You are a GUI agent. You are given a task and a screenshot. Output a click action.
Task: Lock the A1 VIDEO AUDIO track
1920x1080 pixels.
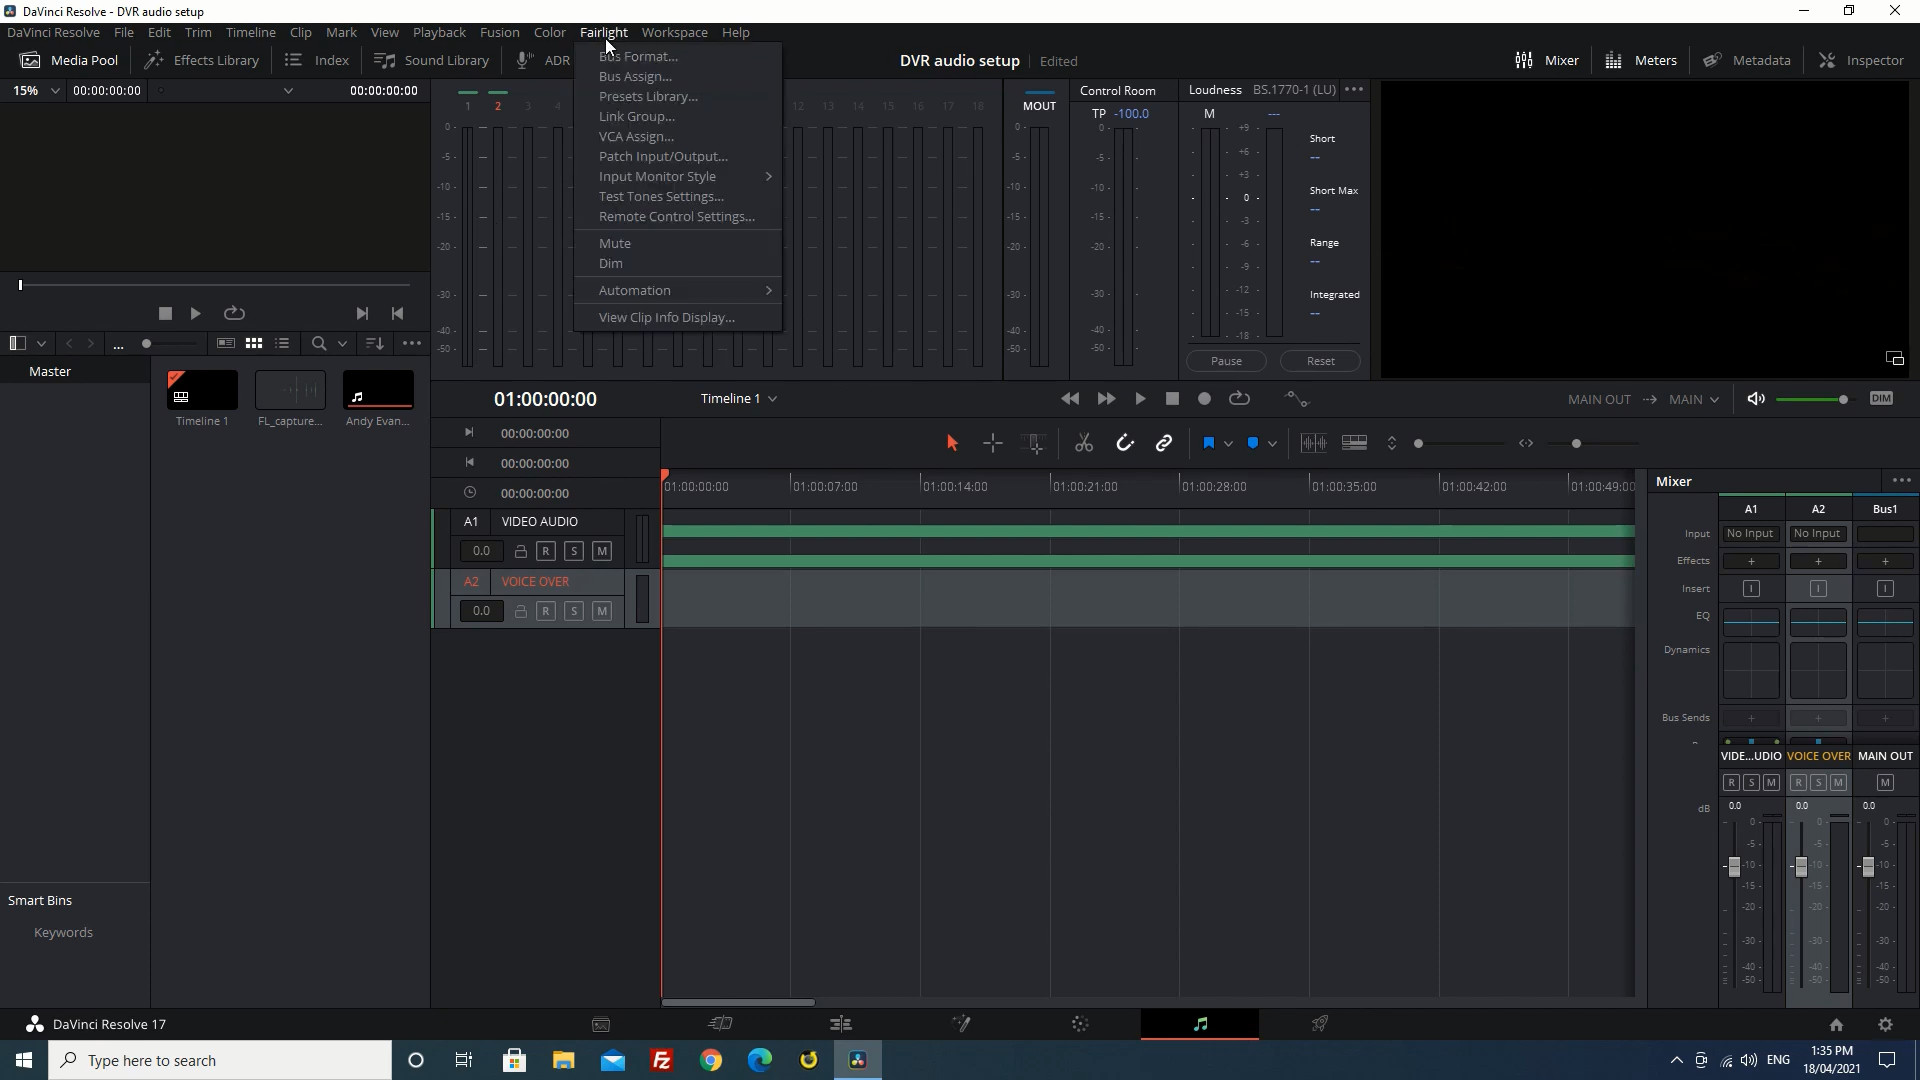(520, 551)
